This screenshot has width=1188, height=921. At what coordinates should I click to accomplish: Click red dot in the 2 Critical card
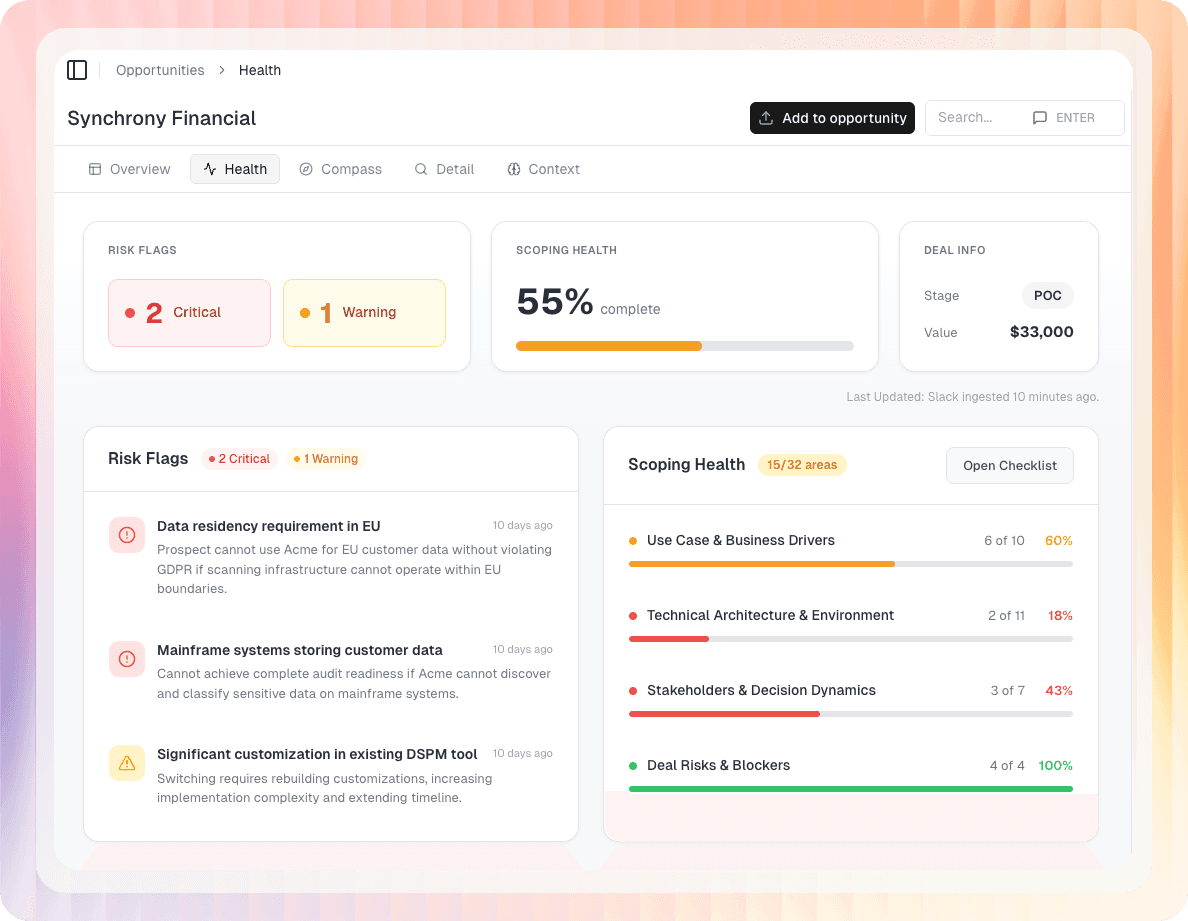pyautogui.click(x=130, y=313)
